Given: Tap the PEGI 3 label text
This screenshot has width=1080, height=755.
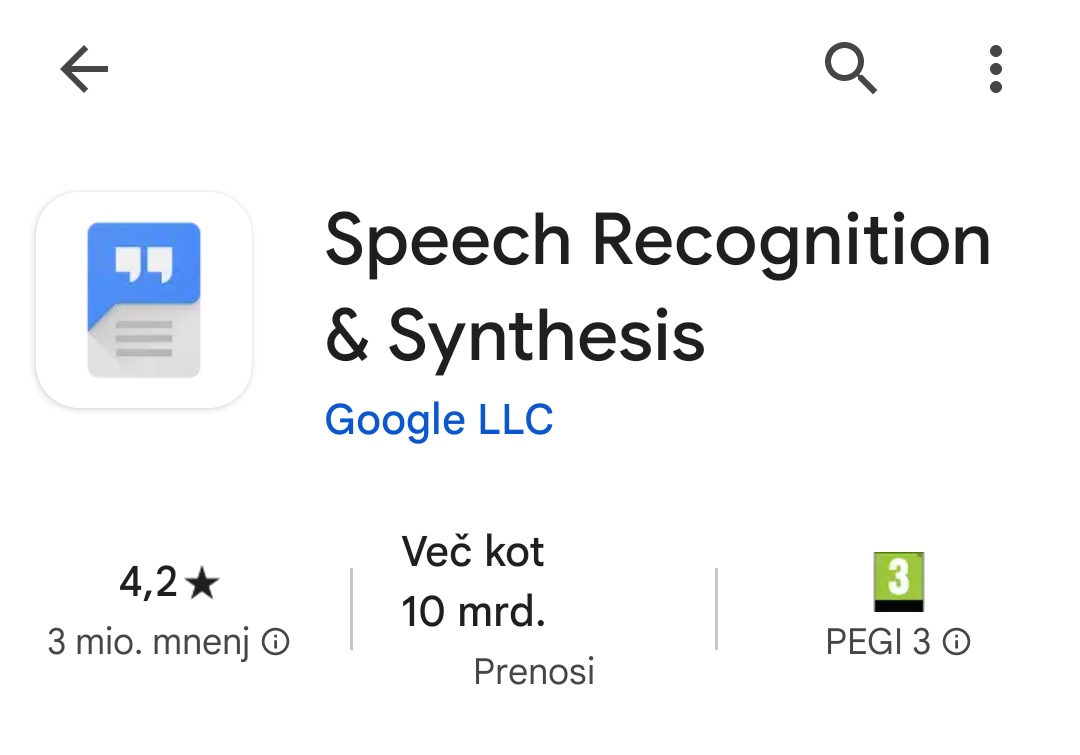Looking at the screenshot, I should pyautogui.click(x=878, y=642).
